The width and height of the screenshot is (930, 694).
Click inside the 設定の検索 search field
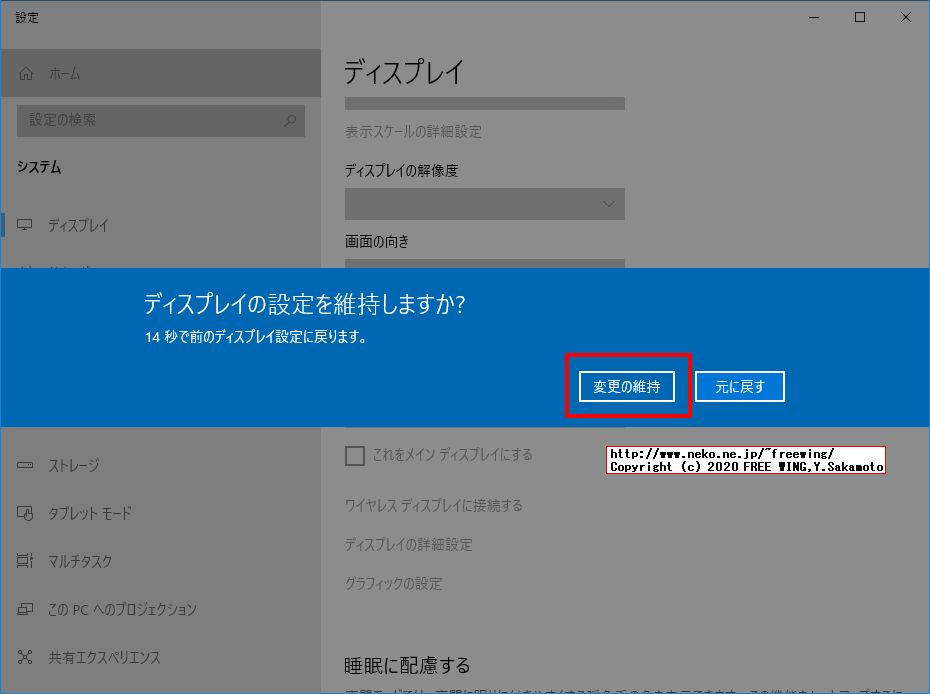click(150, 120)
